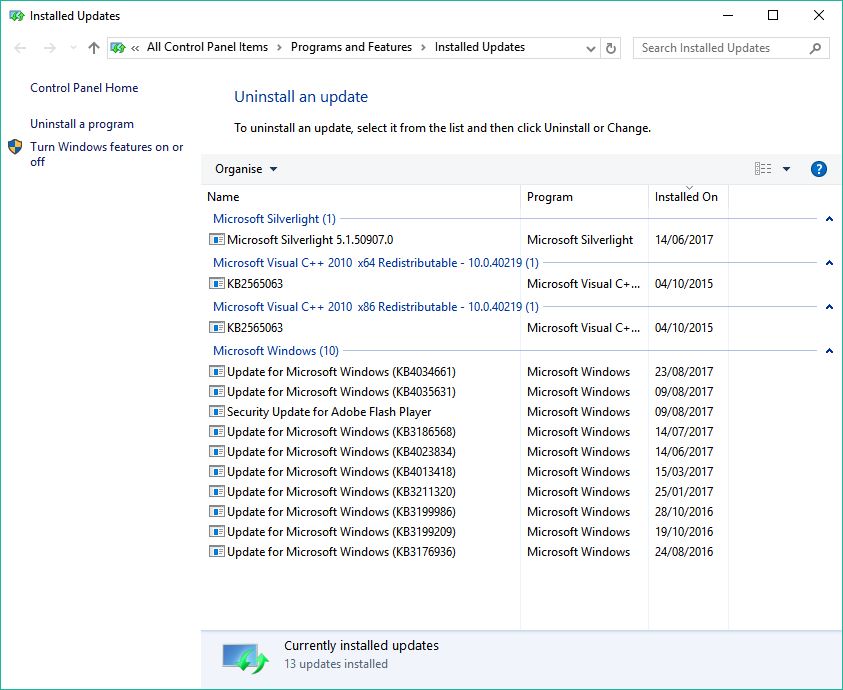The height and width of the screenshot is (690, 843).
Task: Go up one level with Up arrow
Action: [94, 48]
